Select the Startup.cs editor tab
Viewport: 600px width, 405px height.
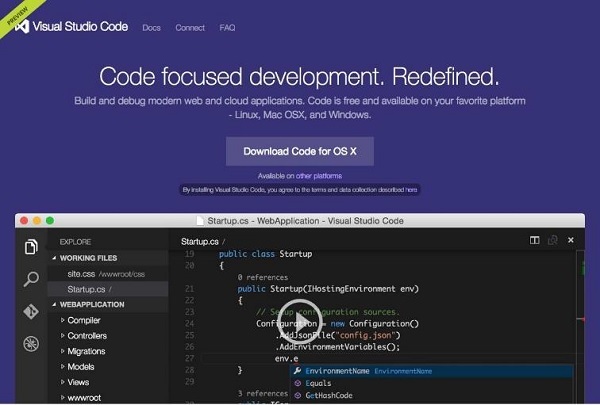202,242
